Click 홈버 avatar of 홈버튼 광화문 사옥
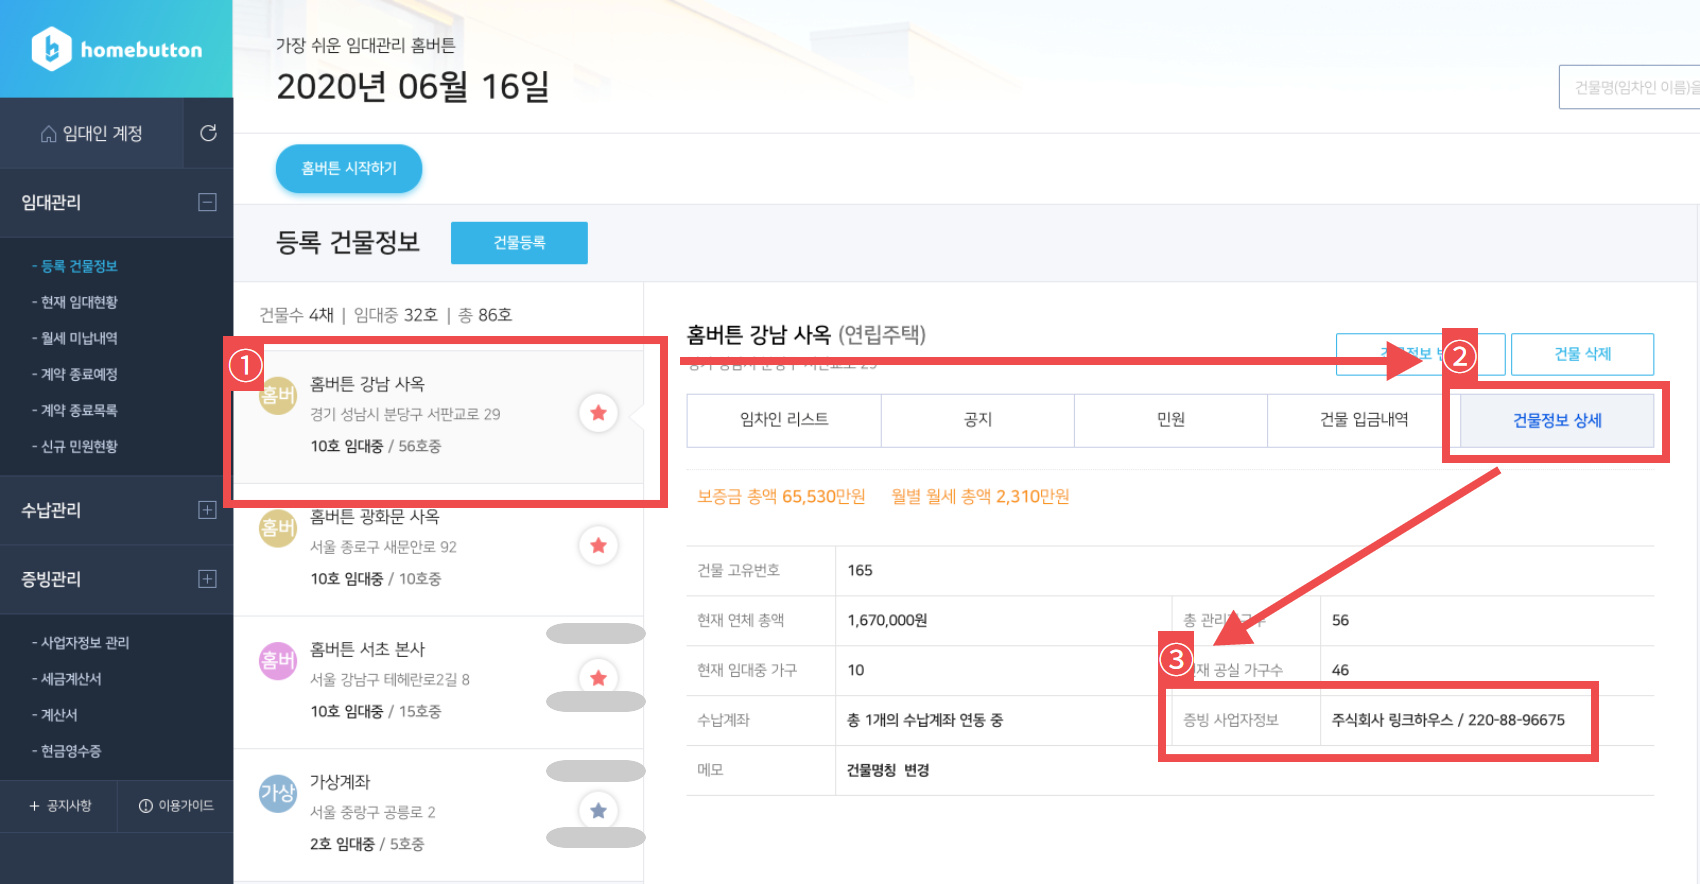This screenshot has width=1700, height=884. 278,528
